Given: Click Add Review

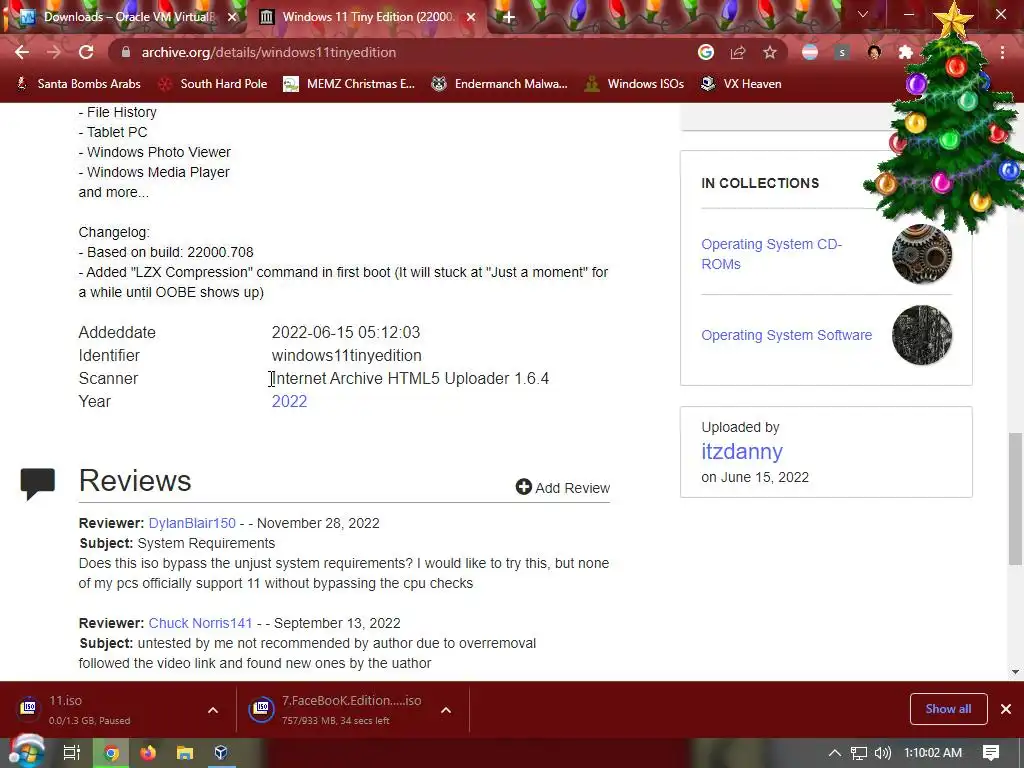Looking at the screenshot, I should 563,487.
